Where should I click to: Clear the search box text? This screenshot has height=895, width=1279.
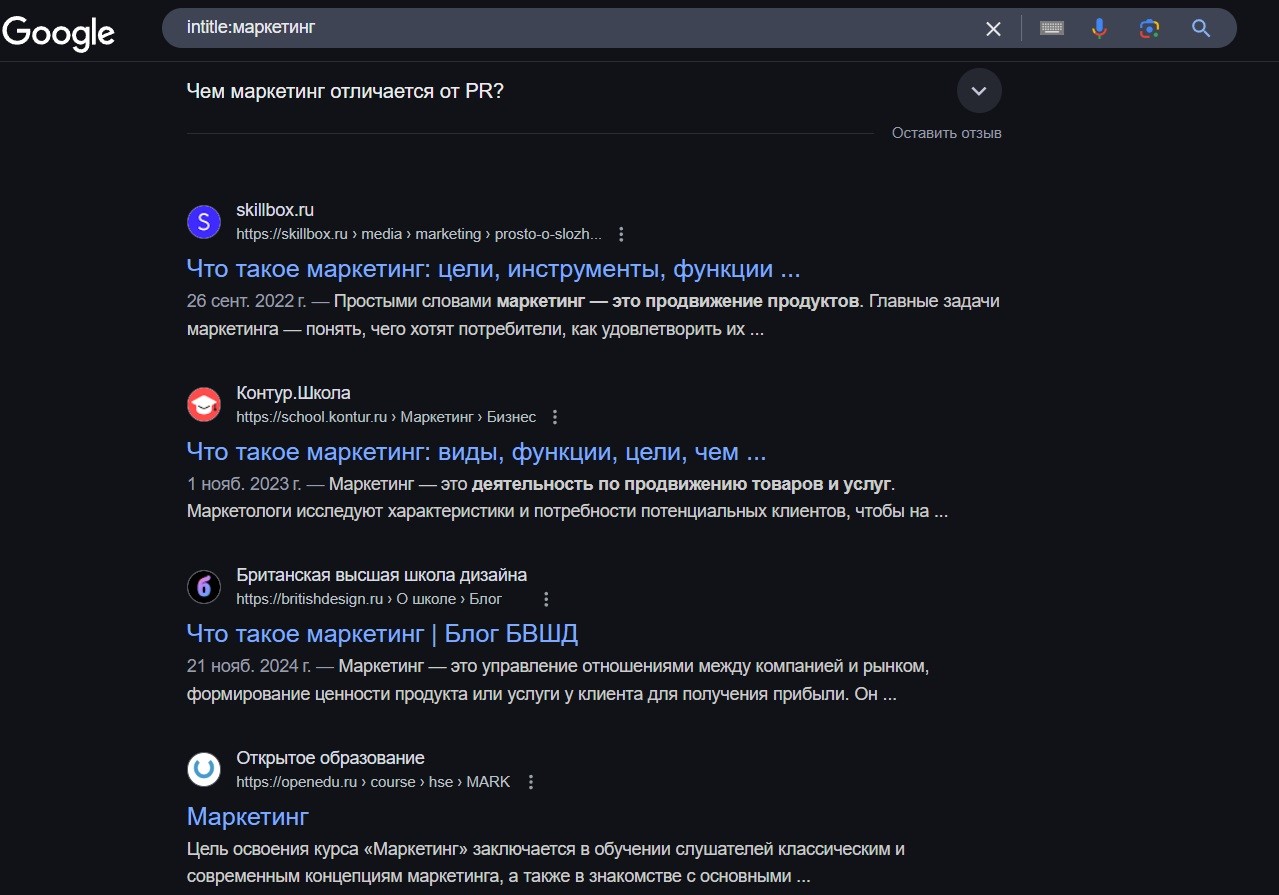click(993, 29)
